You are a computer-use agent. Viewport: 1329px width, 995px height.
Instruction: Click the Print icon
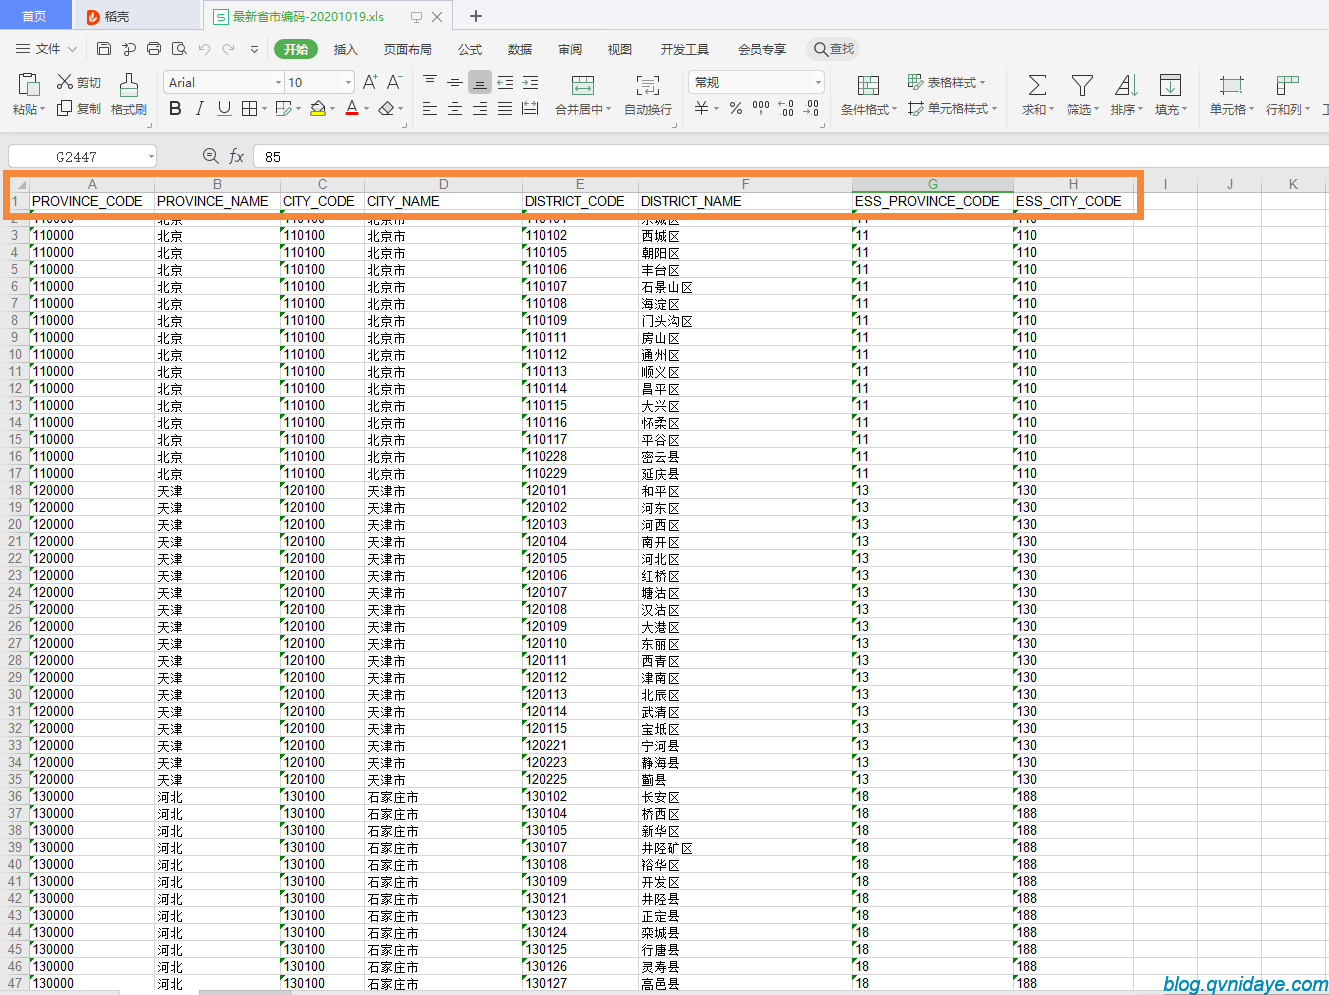[x=154, y=48]
